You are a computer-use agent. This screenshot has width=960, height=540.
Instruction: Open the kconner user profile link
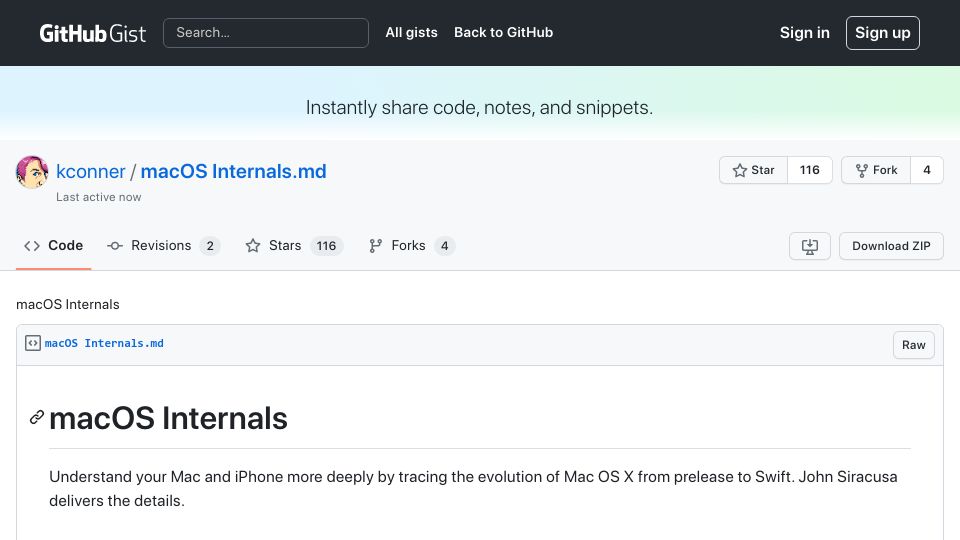[91, 171]
